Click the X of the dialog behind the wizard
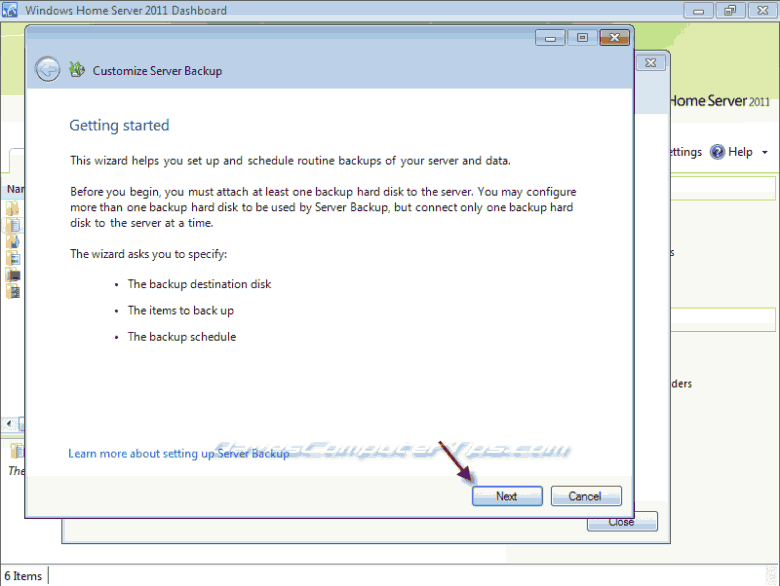Viewport: 780px width, 586px height. coord(651,63)
